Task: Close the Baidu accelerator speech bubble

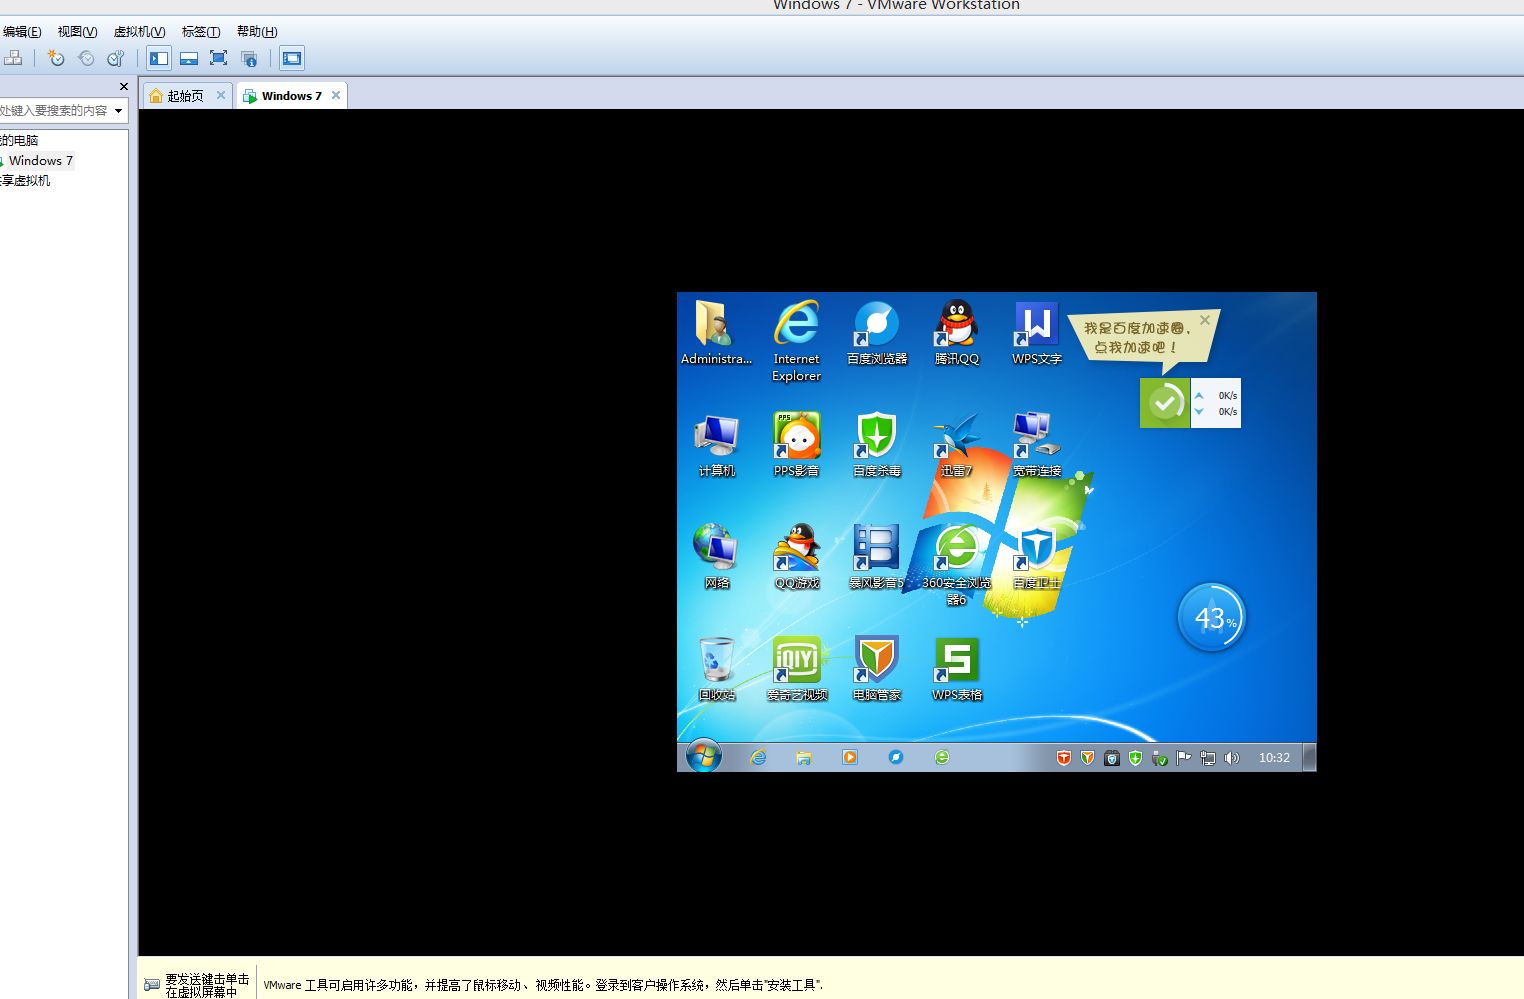Action: [1205, 320]
